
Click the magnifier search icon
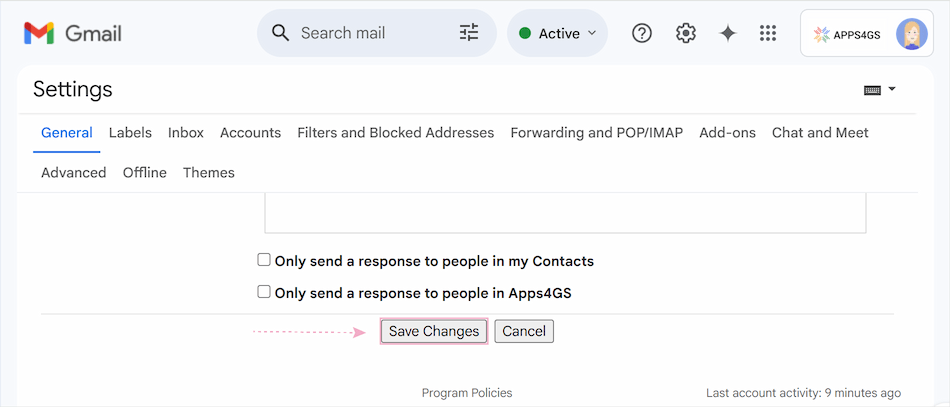281,33
